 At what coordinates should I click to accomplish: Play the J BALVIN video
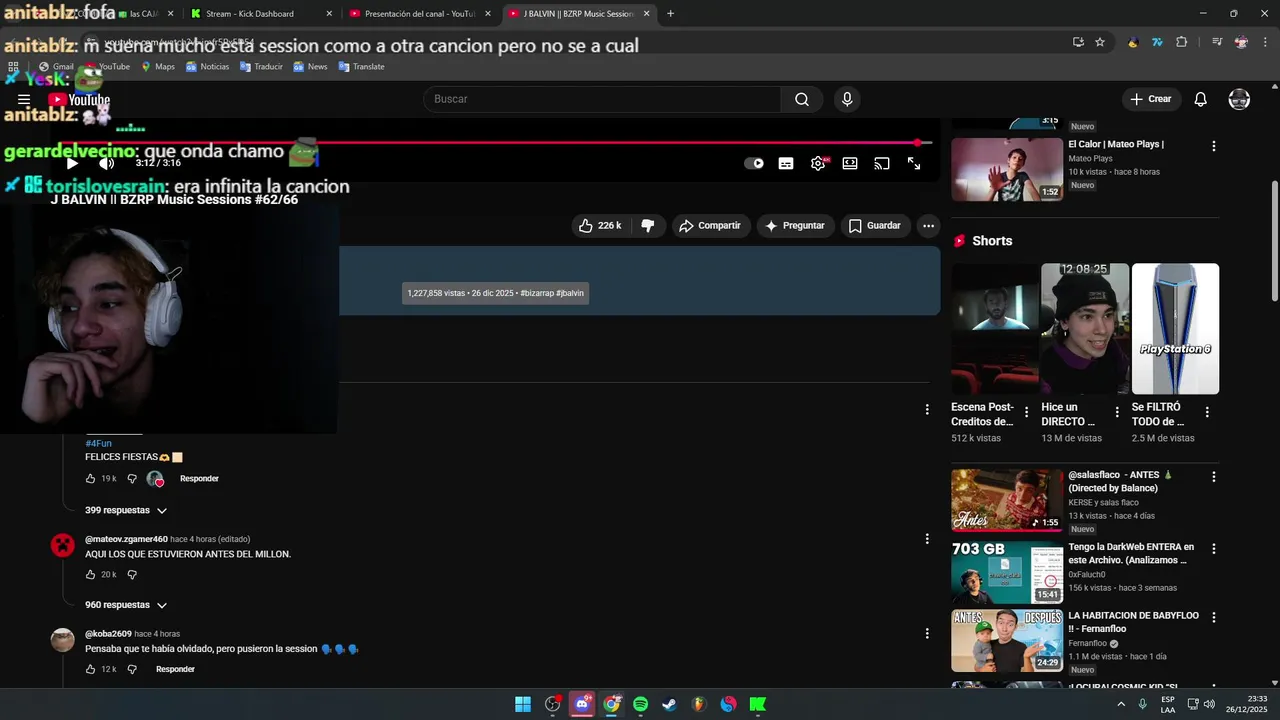click(x=72, y=163)
